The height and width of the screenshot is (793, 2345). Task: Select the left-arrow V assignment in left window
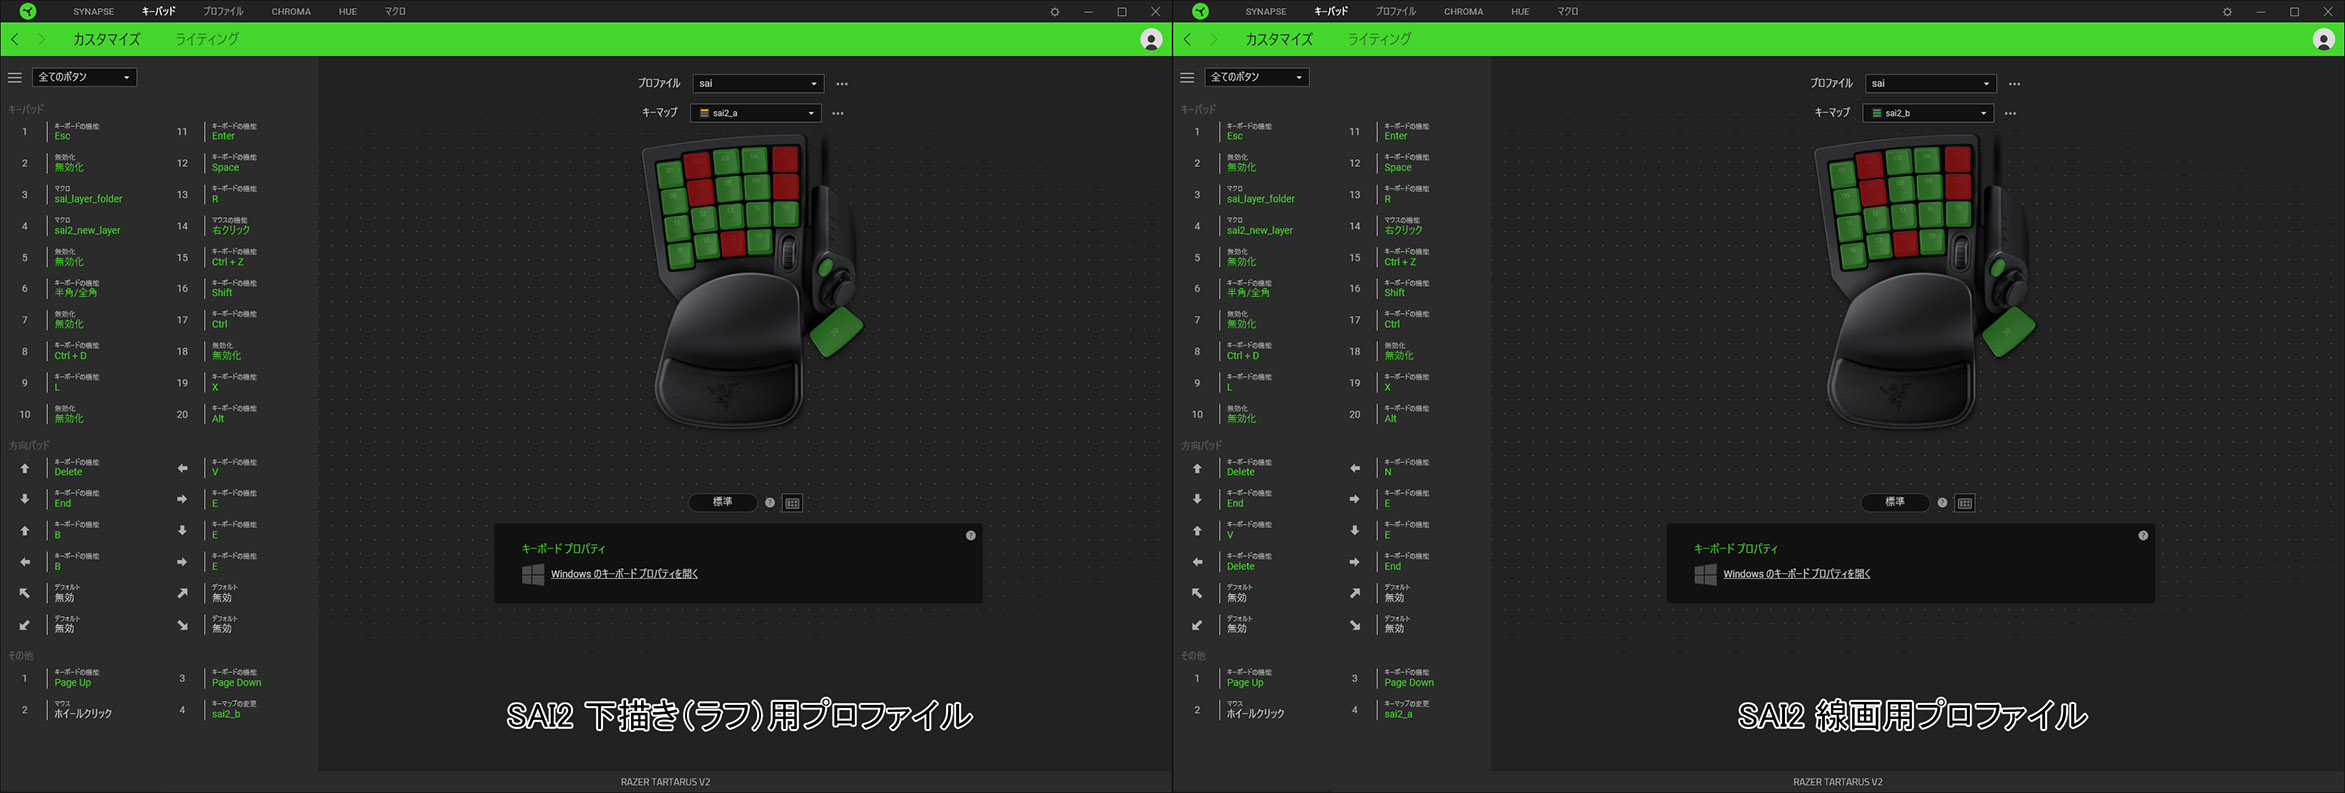point(234,467)
